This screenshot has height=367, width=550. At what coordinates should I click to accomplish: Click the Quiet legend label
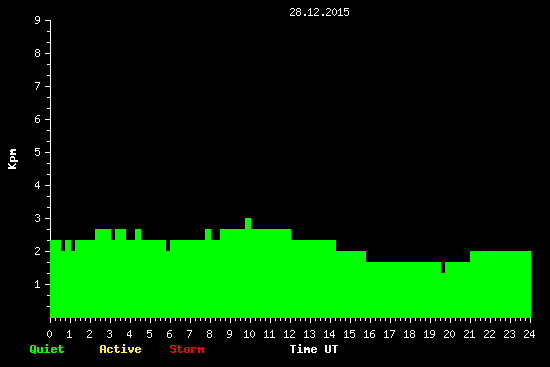click(47, 349)
